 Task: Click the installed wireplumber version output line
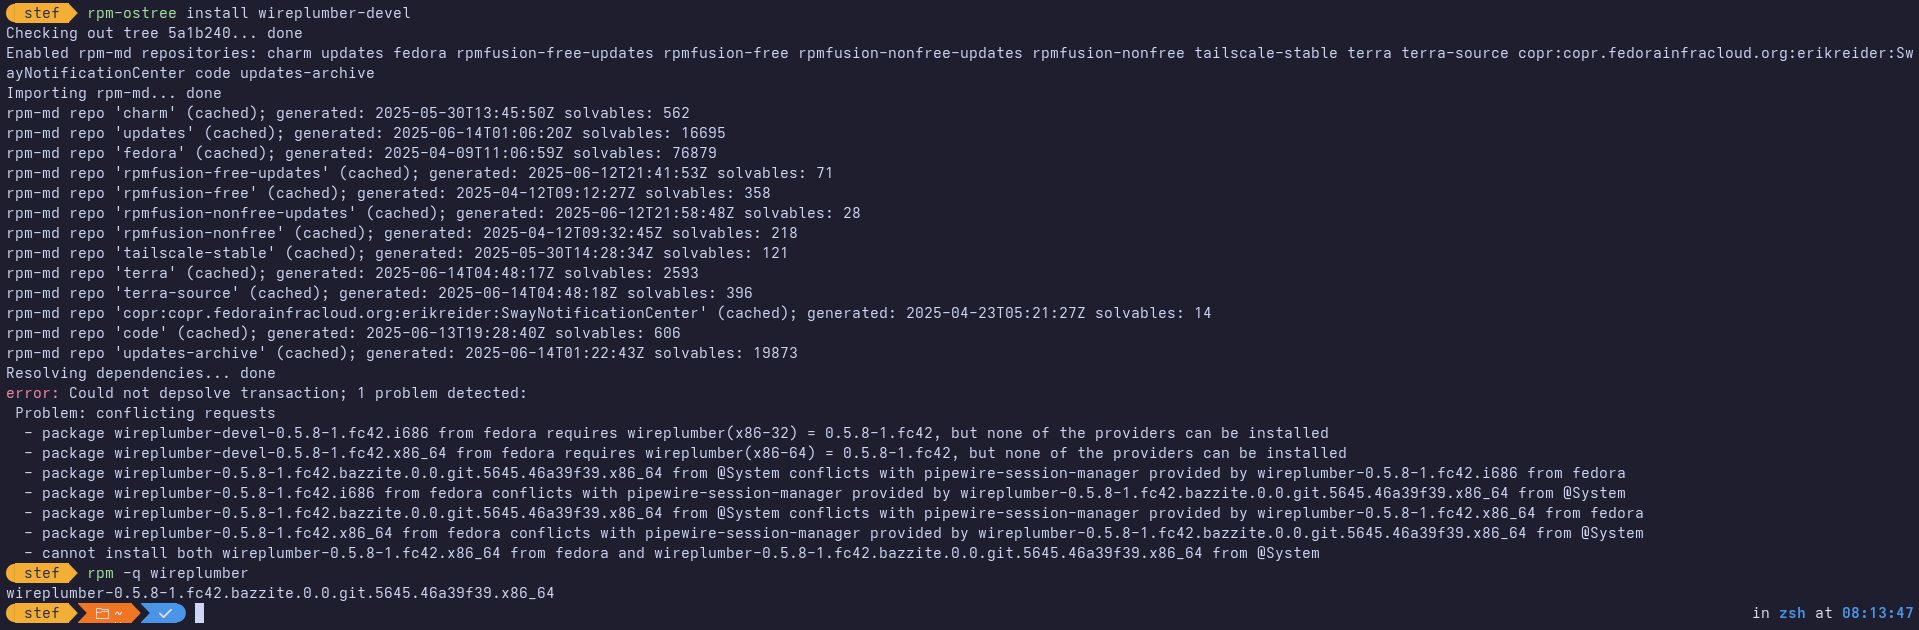tap(280, 593)
